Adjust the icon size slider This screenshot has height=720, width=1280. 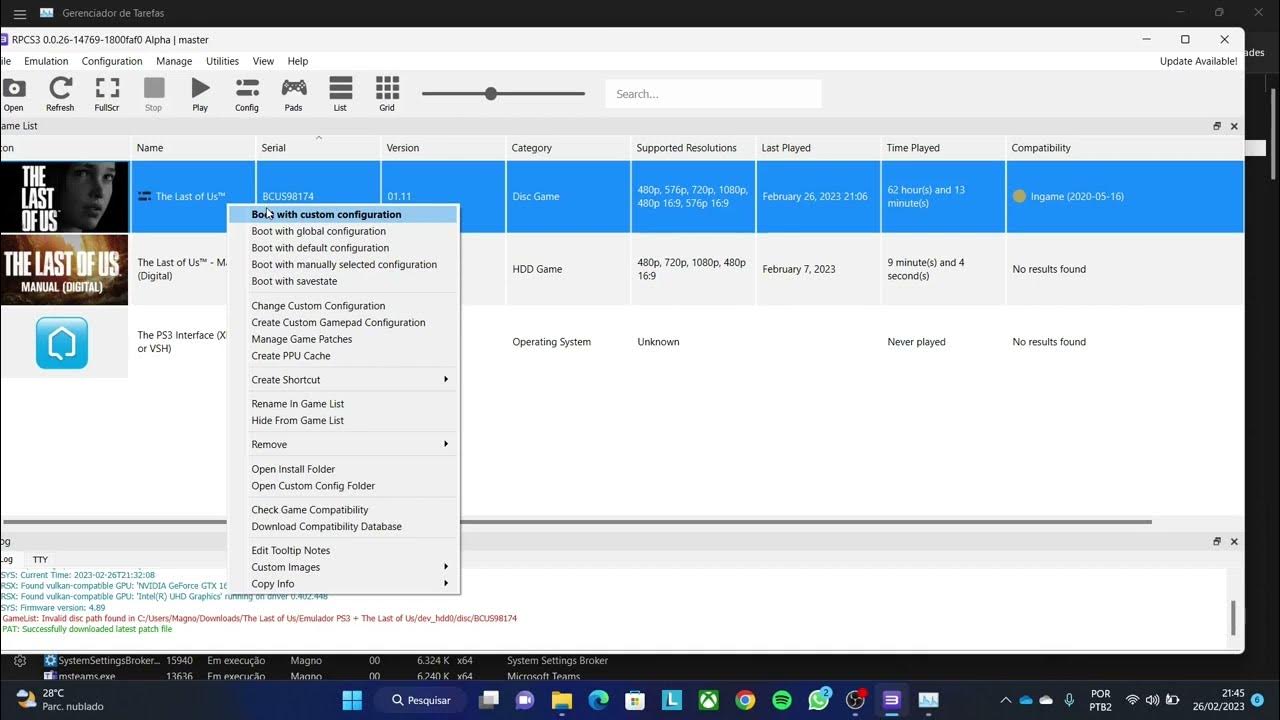[x=503, y=94]
